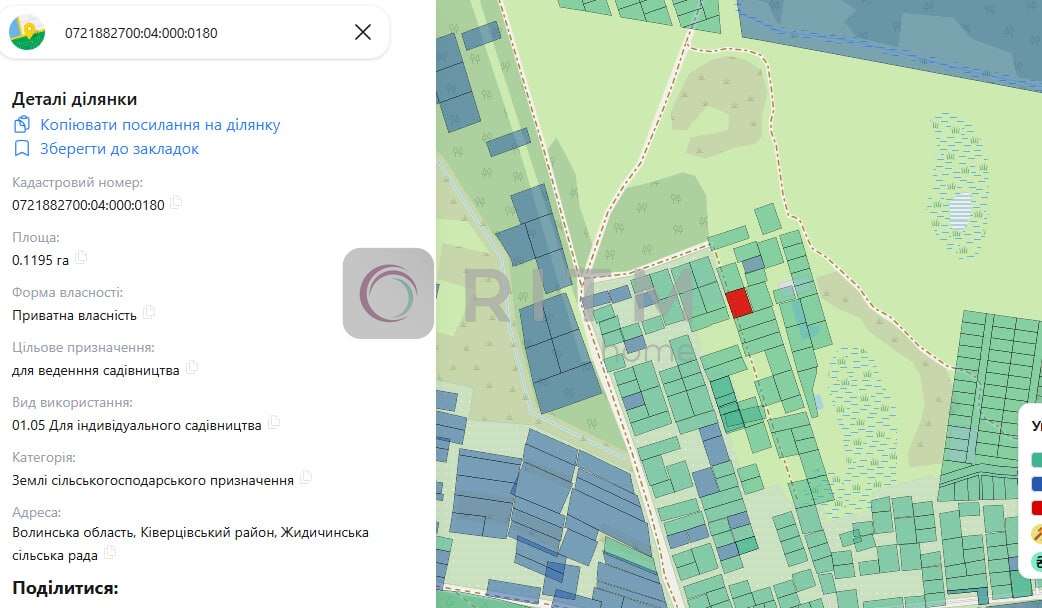
Task: Copy the area value 0.1195 га
Action: (x=82, y=258)
